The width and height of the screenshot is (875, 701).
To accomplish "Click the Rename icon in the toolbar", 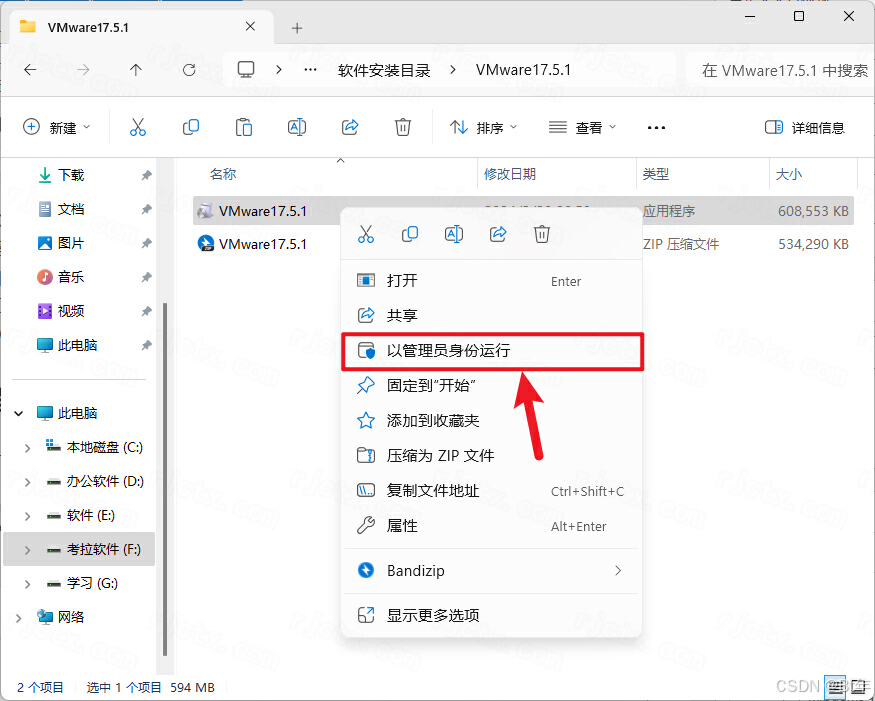I will point(297,127).
